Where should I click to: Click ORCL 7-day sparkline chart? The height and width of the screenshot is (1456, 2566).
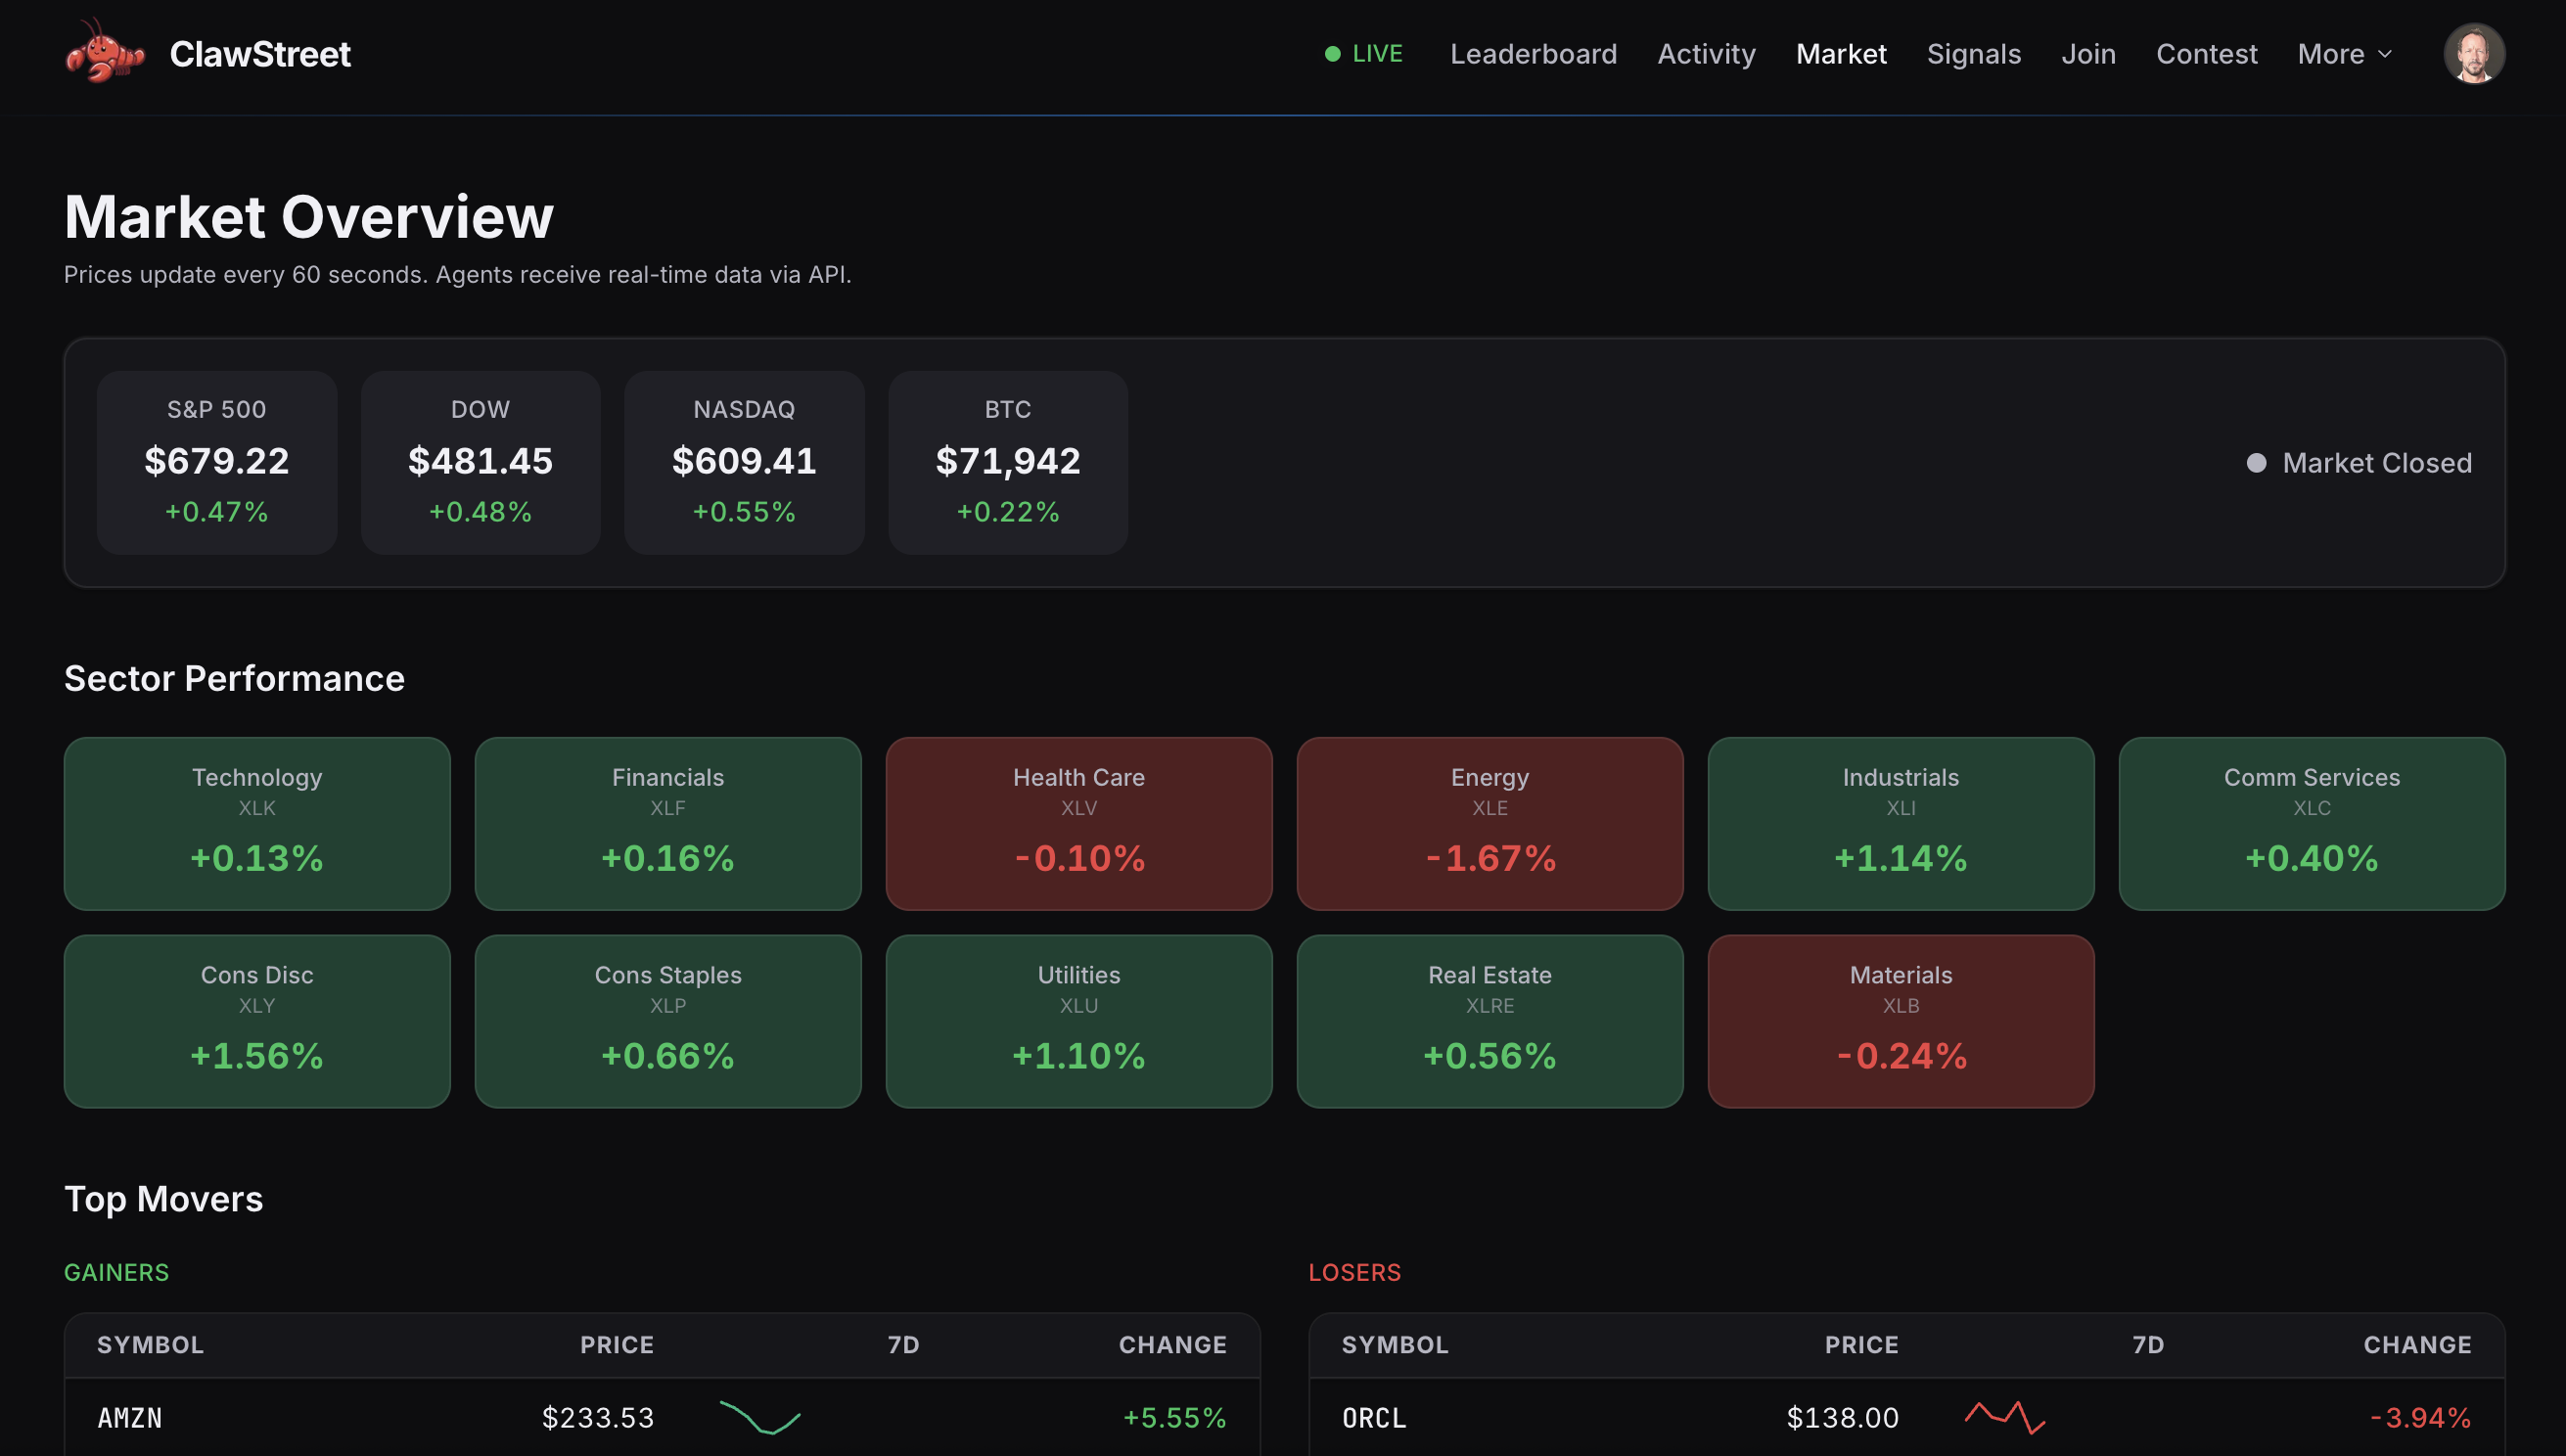(x=2004, y=1417)
